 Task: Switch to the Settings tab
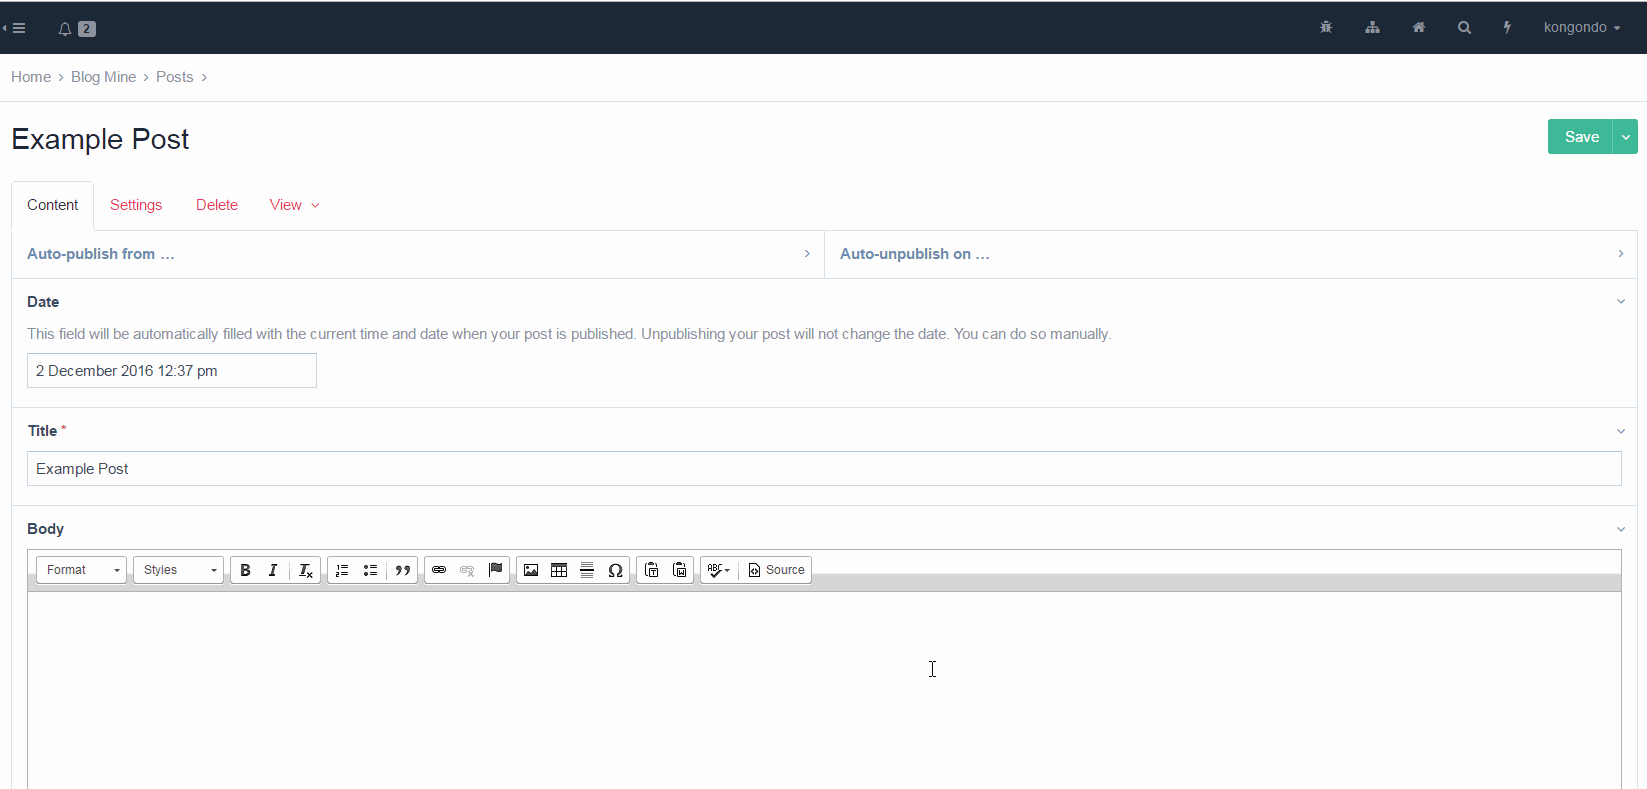[136, 205]
